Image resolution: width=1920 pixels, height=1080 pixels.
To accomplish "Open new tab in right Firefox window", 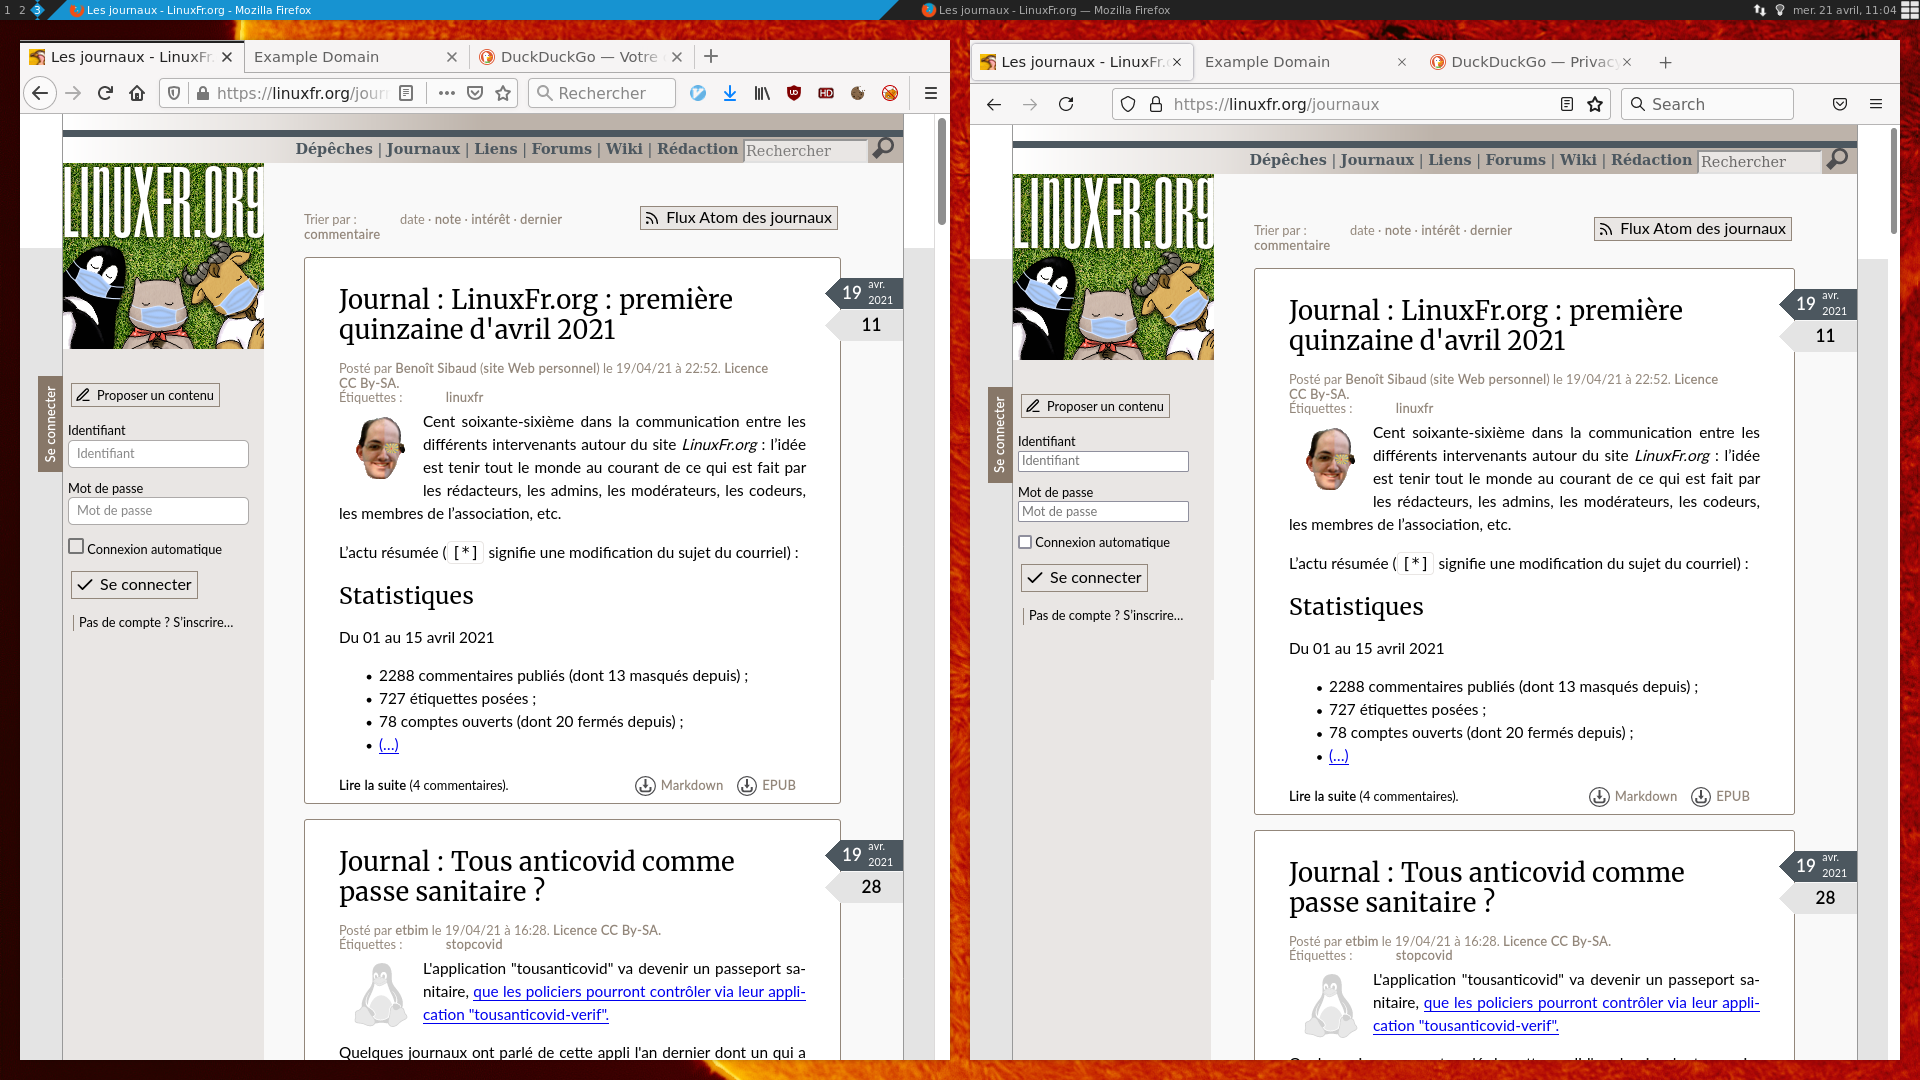I will coord(1665,62).
